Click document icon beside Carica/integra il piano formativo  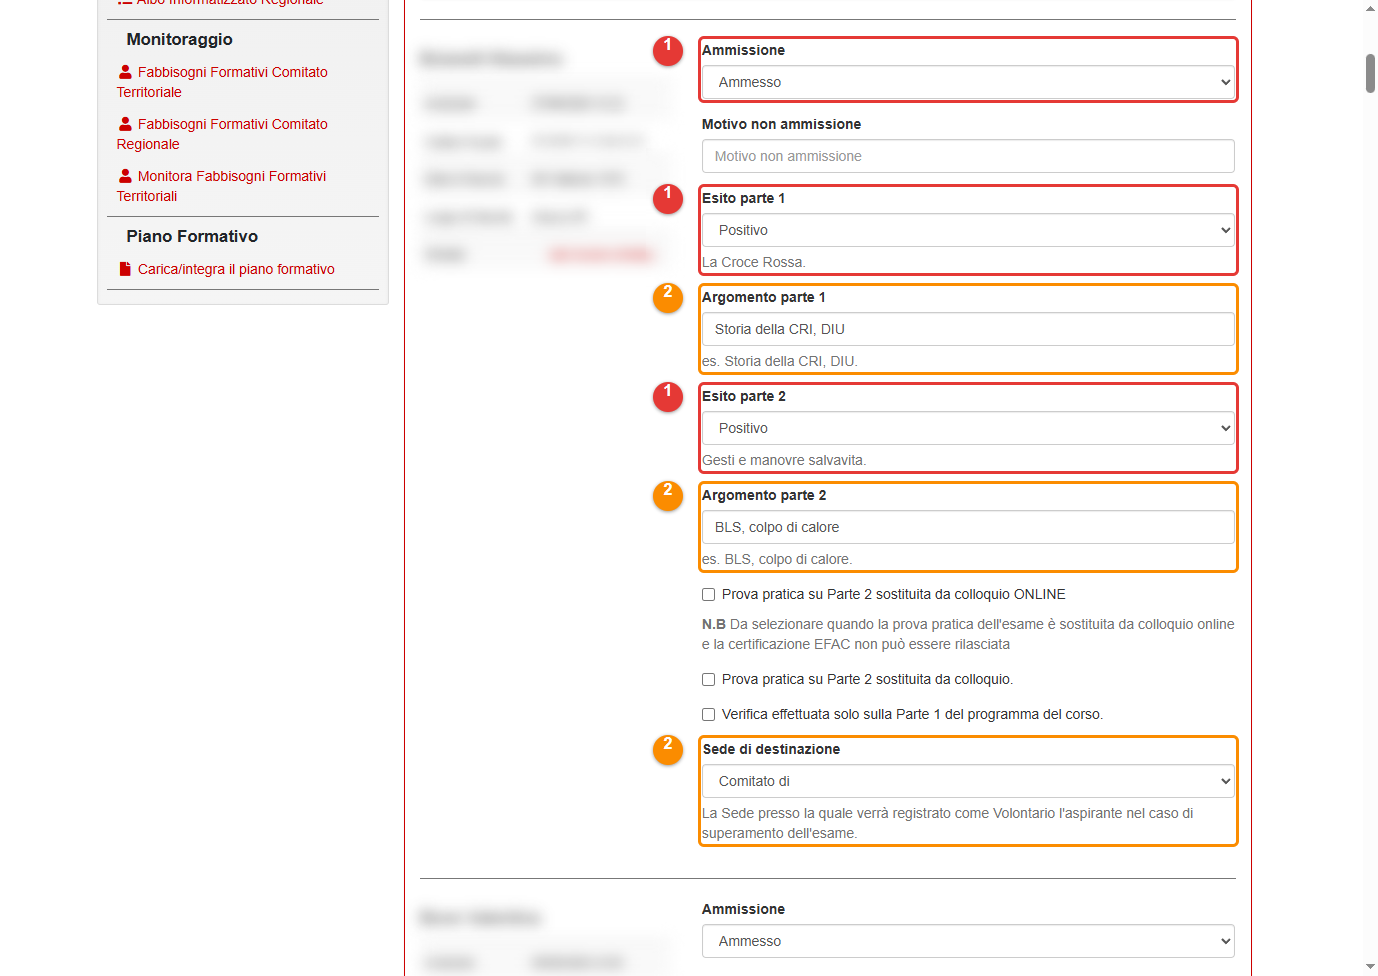pos(125,269)
